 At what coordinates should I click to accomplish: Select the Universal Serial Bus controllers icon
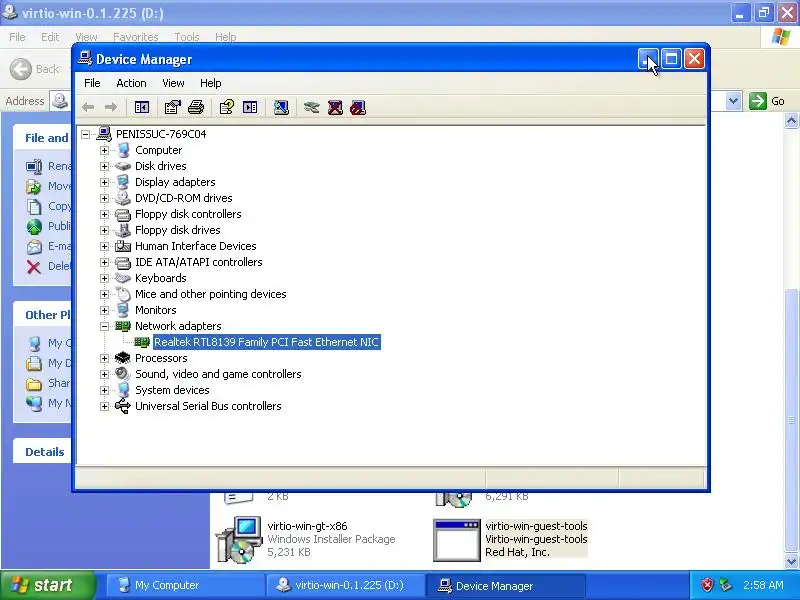(x=123, y=406)
